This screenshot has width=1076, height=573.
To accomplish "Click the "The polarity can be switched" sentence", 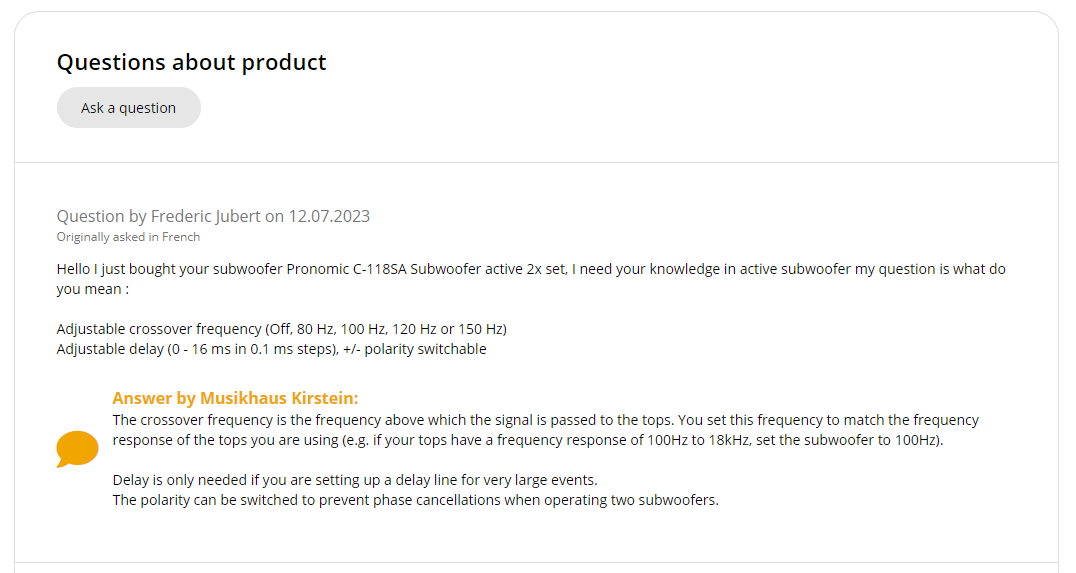I will click(415, 500).
